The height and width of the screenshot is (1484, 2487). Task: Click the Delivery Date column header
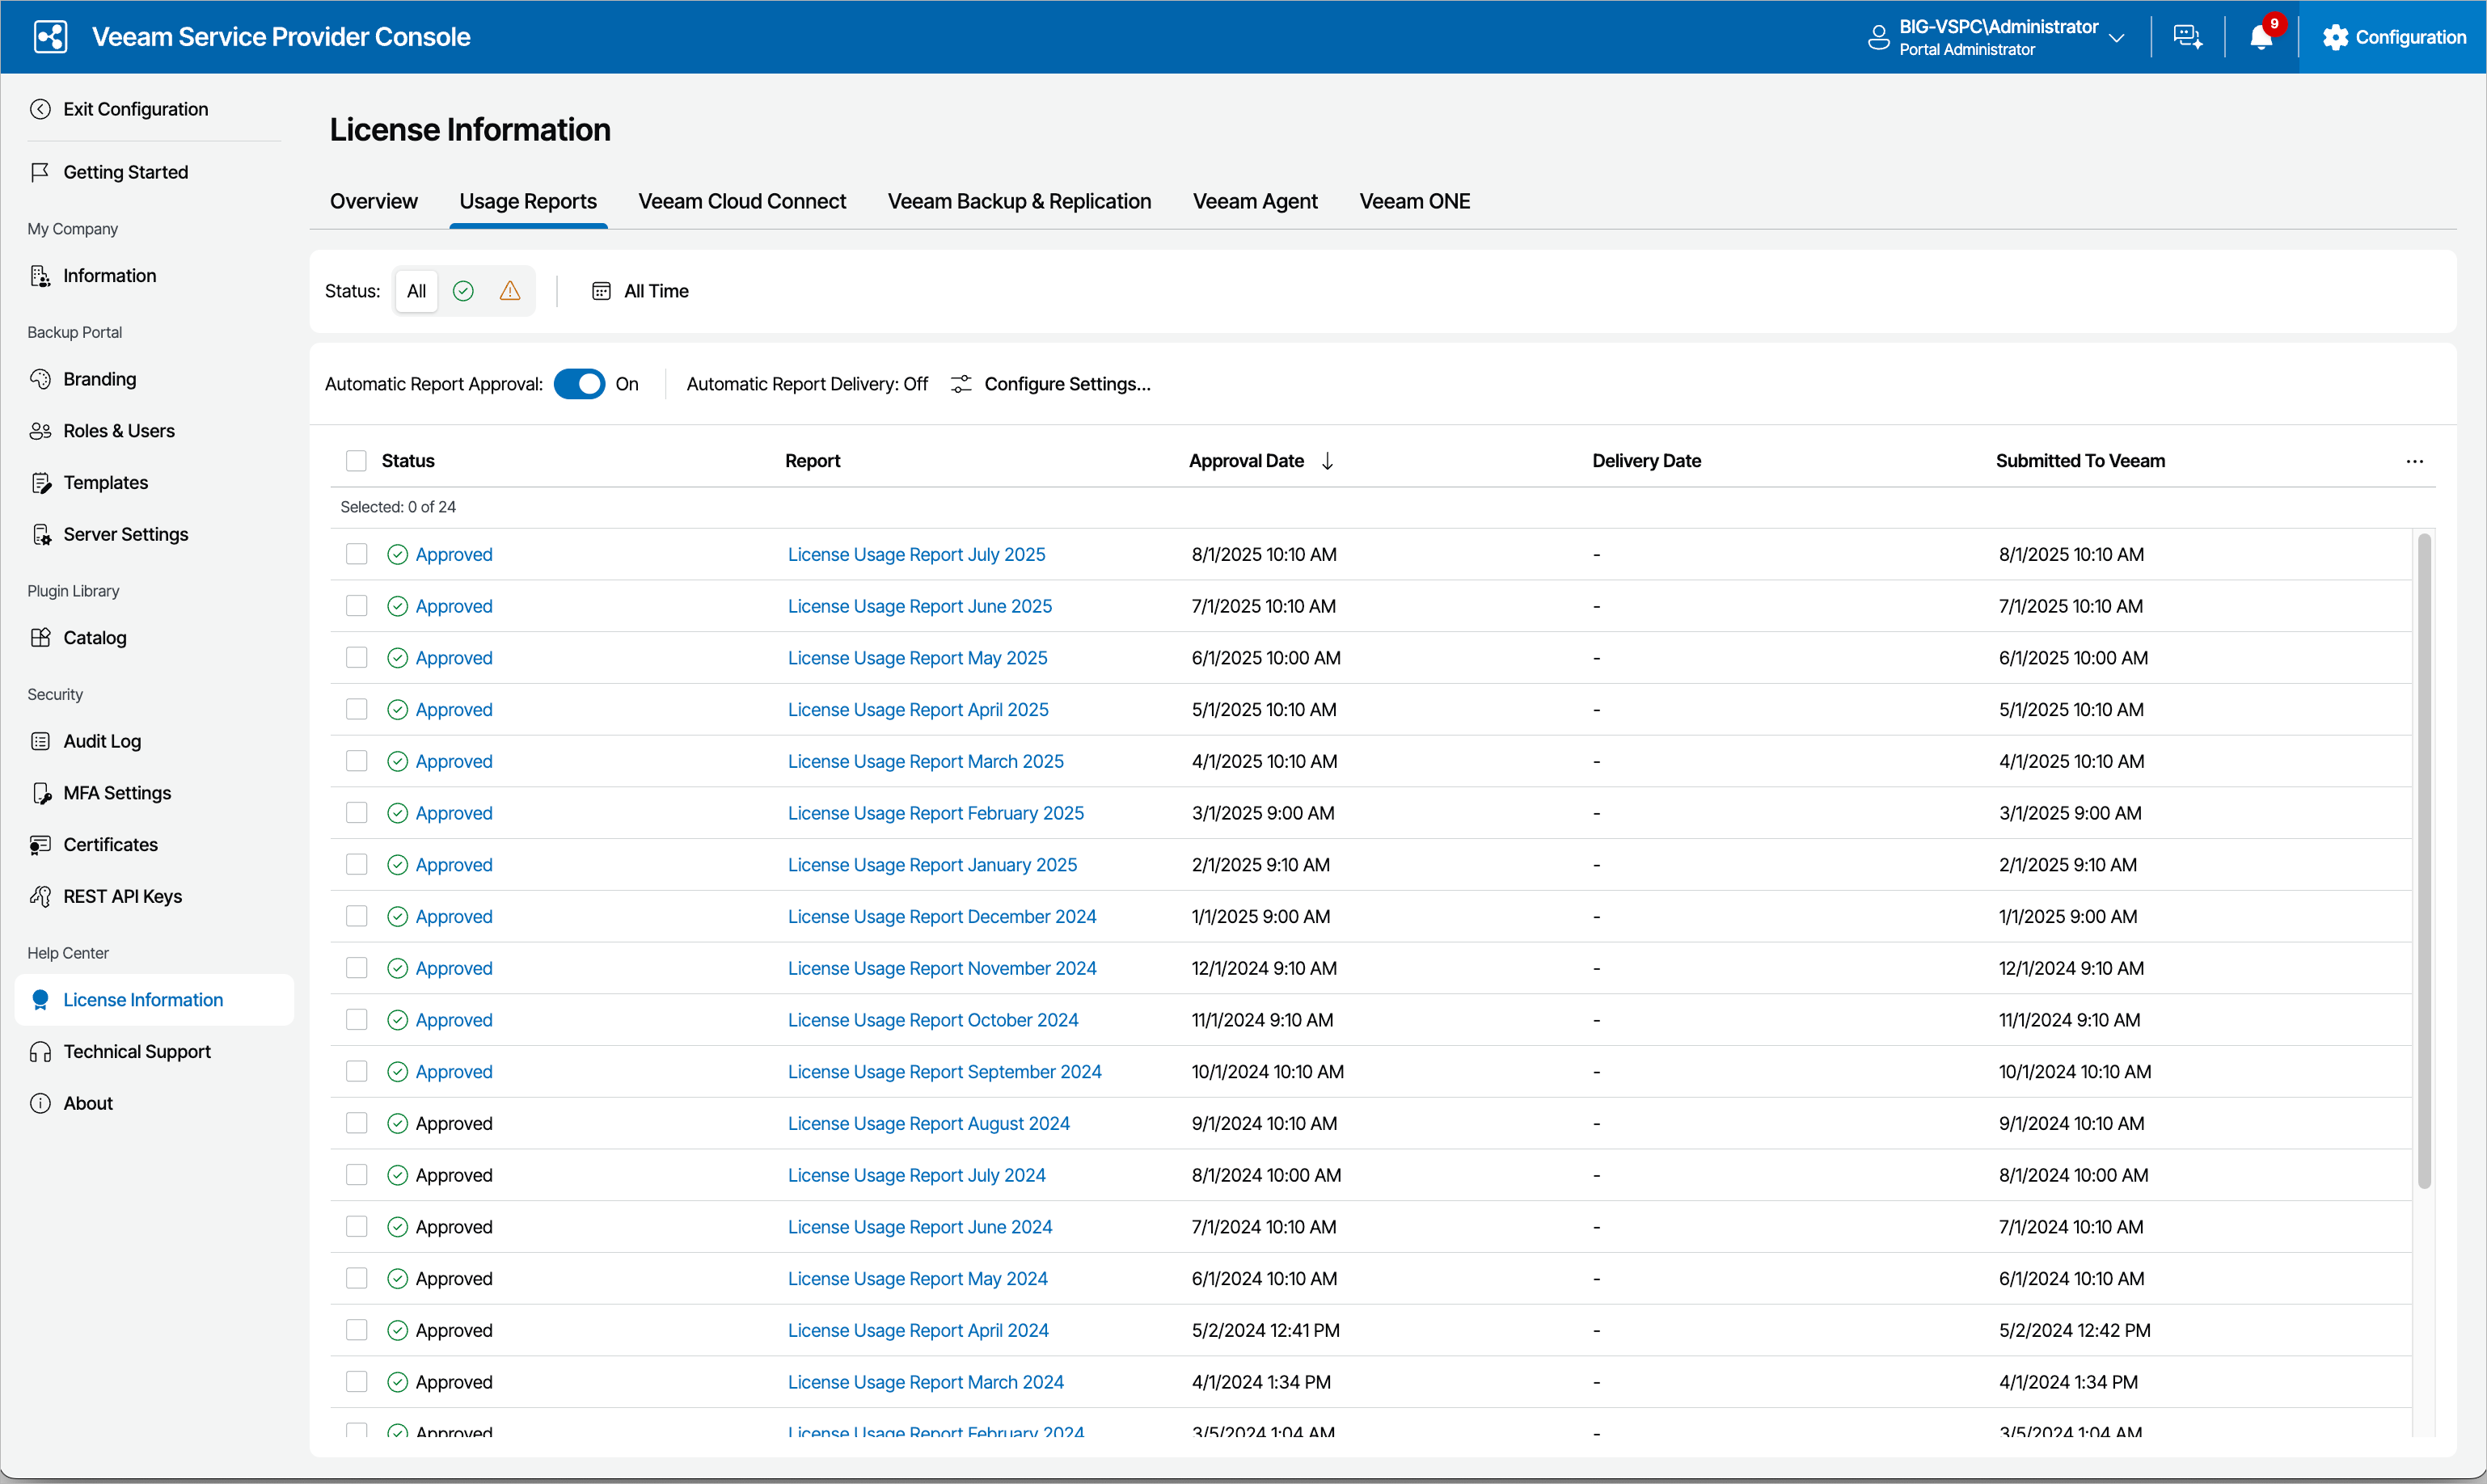coord(1646,461)
